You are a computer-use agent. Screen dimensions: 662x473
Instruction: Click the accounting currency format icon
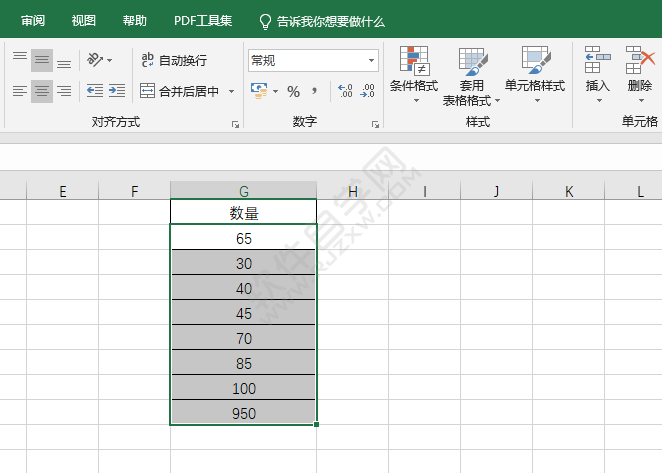click(259, 91)
